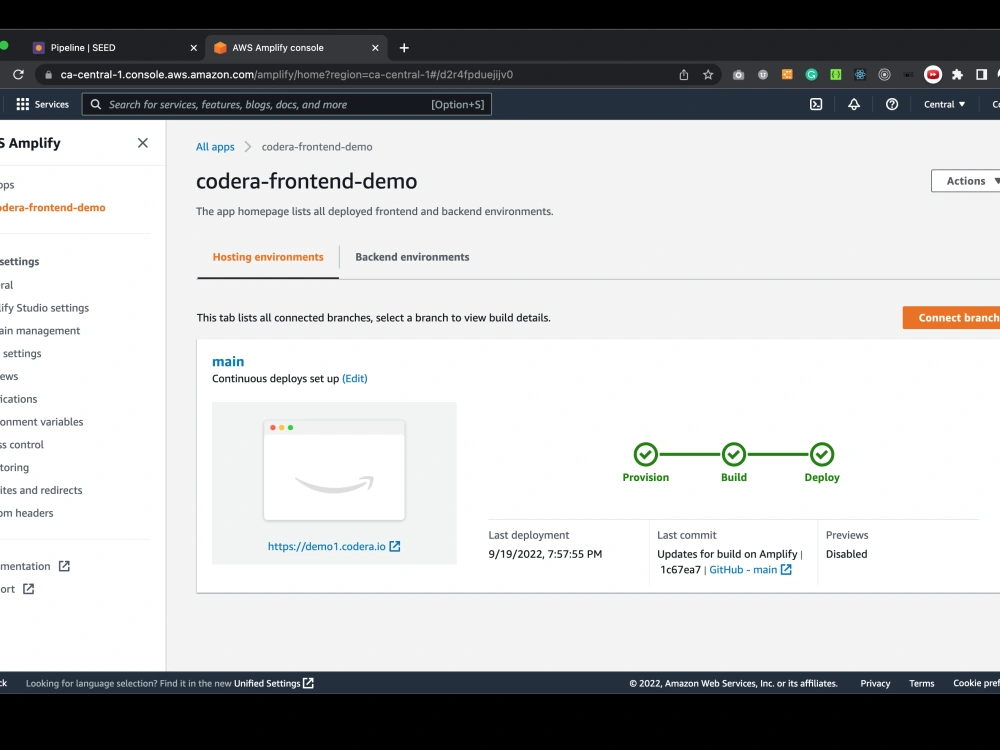1000x750 pixels.
Task: Click the (Edit) continuous deploys link
Action: (x=355, y=378)
